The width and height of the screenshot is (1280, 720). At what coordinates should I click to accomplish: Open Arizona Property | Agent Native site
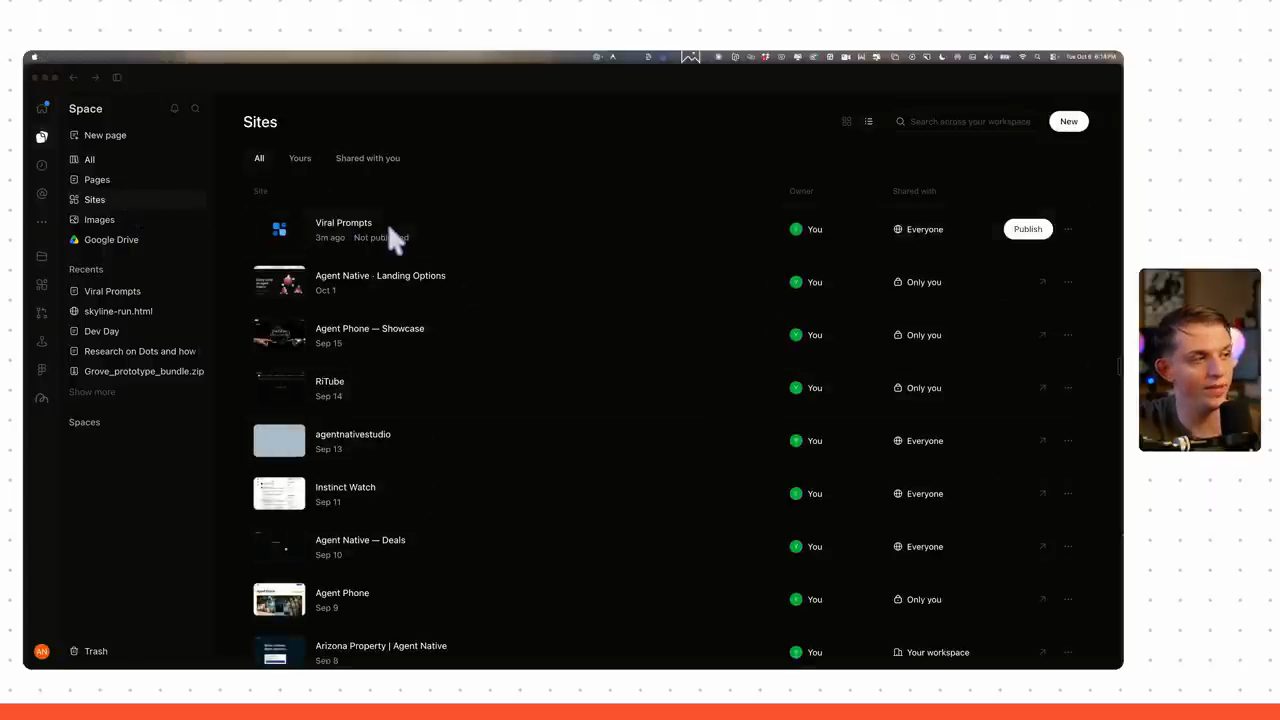tap(381, 646)
